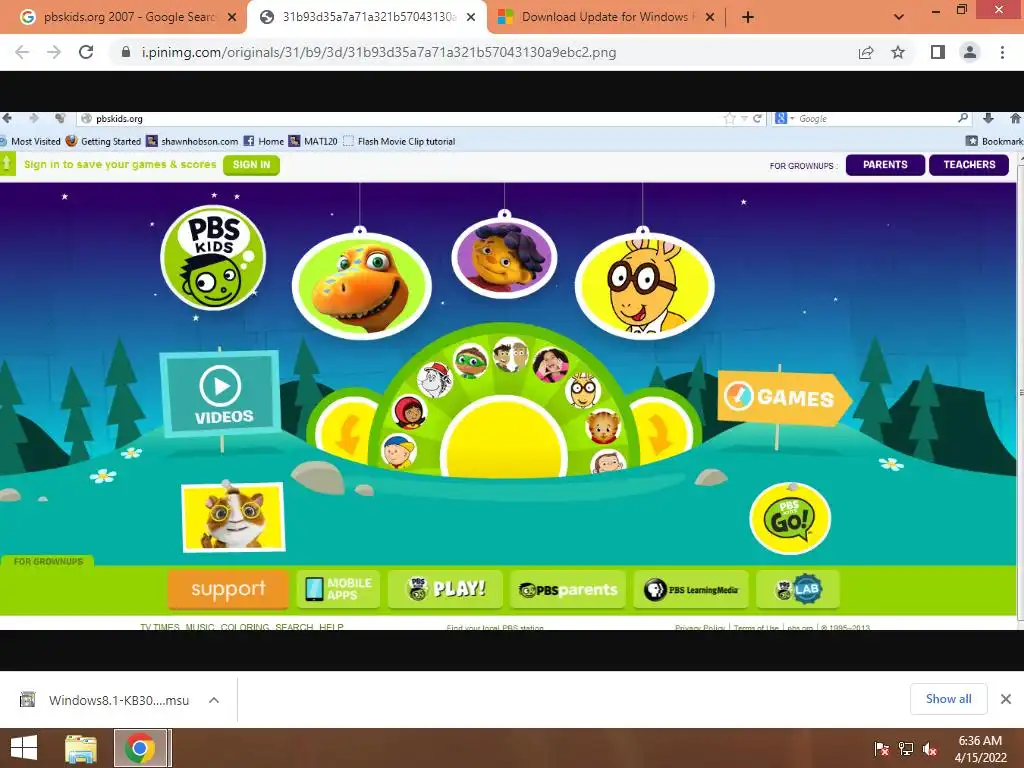1024x768 pixels.
Task: Open PBS LearningMedia footer link
Action: coord(691,590)
